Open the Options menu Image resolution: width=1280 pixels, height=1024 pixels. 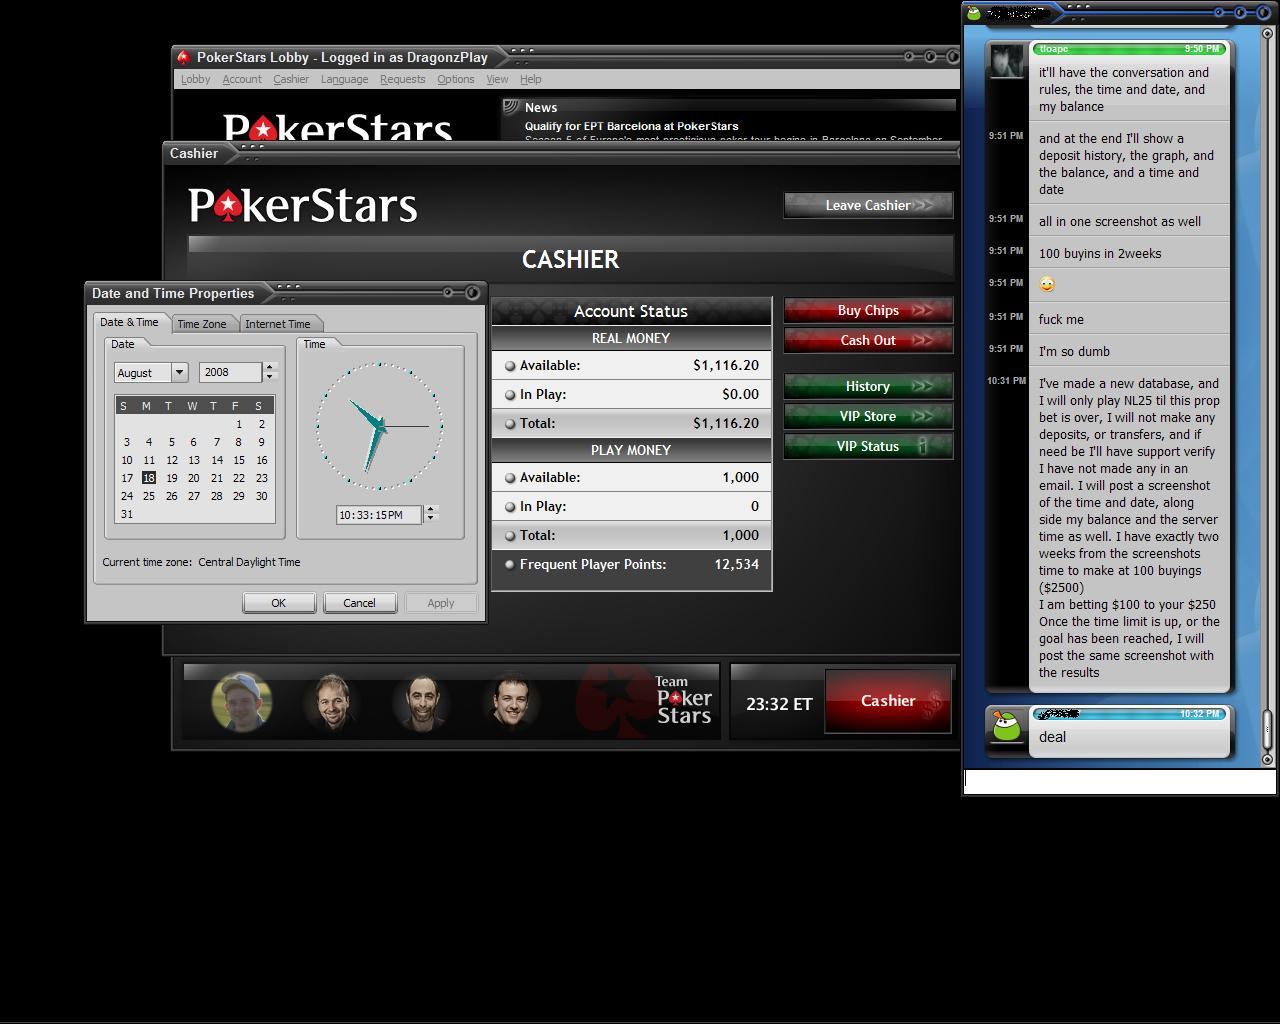[x=455, y=79]
